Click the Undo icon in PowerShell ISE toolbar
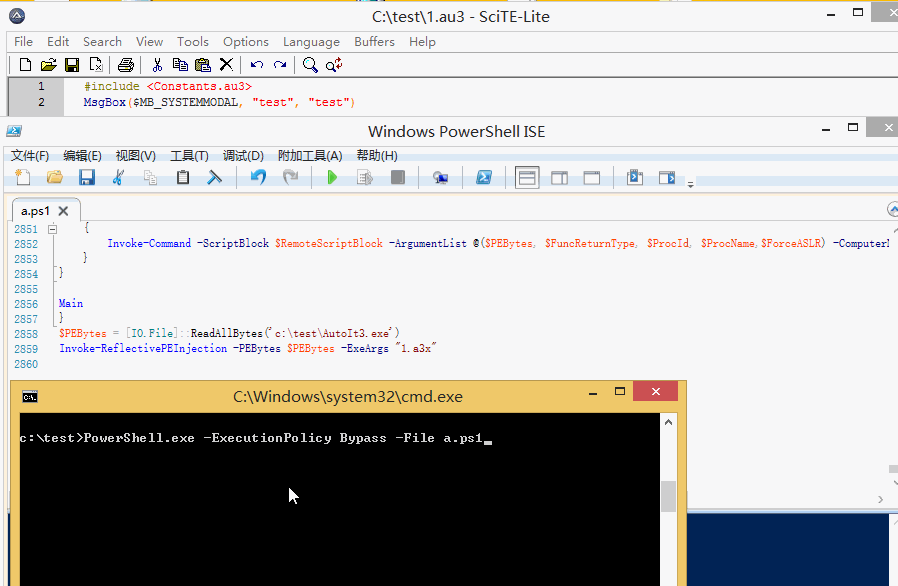 (257, 177)
